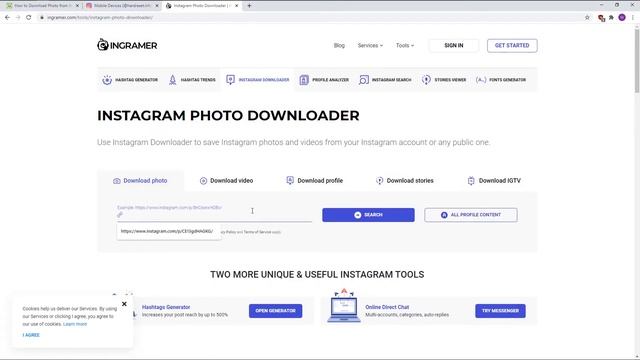This screenshot has height=360, width=640.
Task: Select the Instagram Downloader tool
Action: (258, 80)
